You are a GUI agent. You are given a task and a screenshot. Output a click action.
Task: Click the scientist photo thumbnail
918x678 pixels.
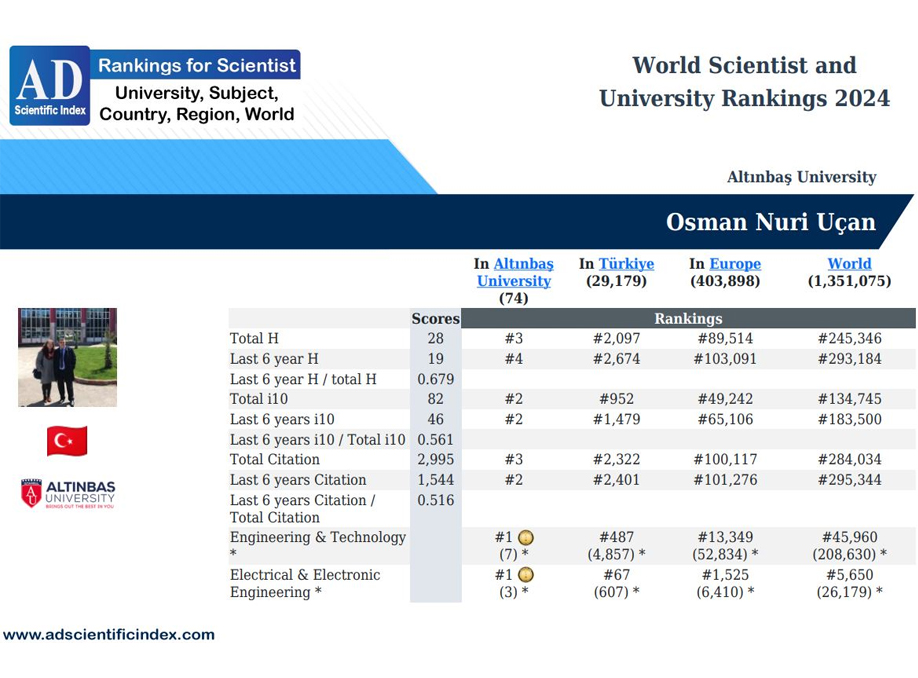click(66, 356)
